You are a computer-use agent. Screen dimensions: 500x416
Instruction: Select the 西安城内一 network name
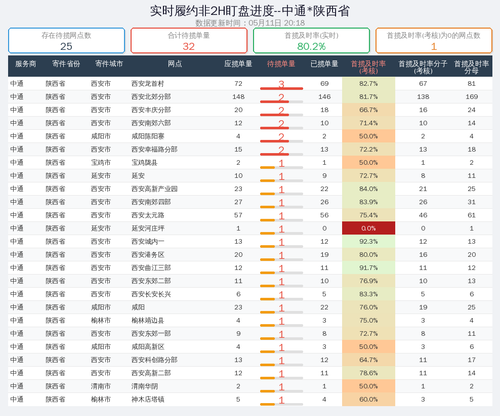pyautogui.click(x=148, y=241)
